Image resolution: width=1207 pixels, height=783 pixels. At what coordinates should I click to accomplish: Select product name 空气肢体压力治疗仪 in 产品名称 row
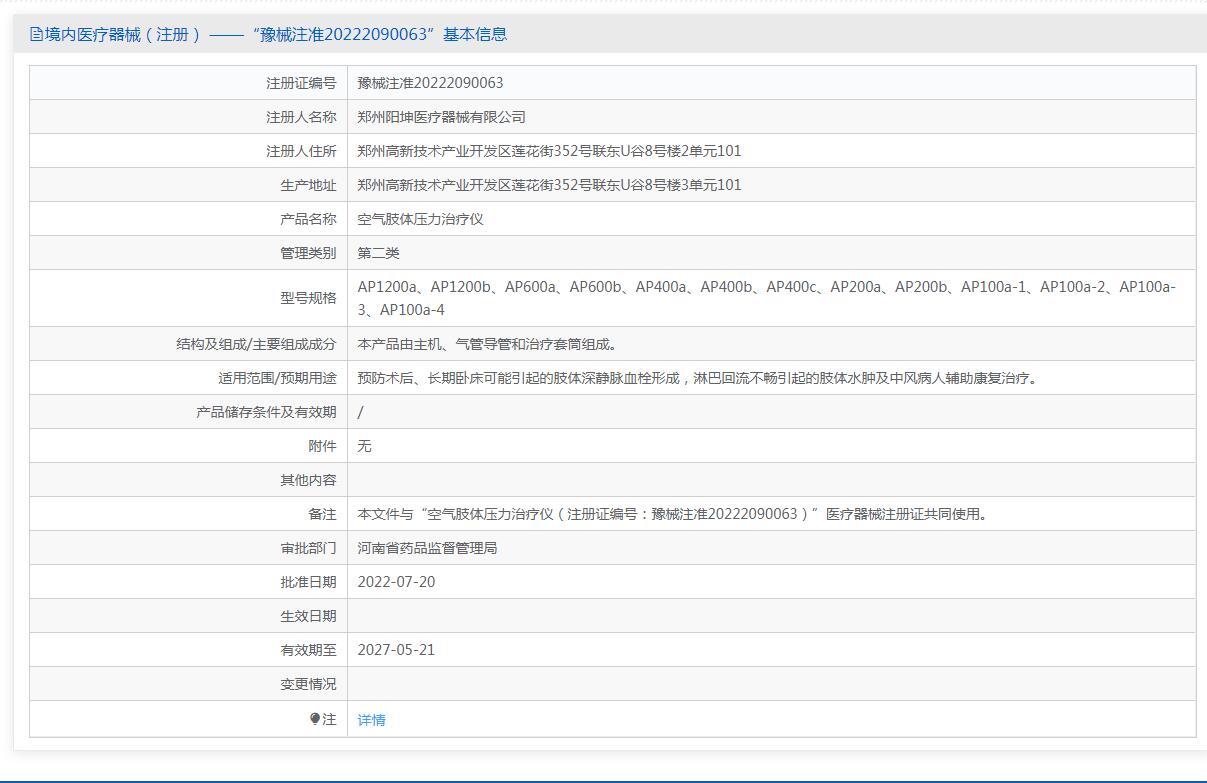pos(420,219)
